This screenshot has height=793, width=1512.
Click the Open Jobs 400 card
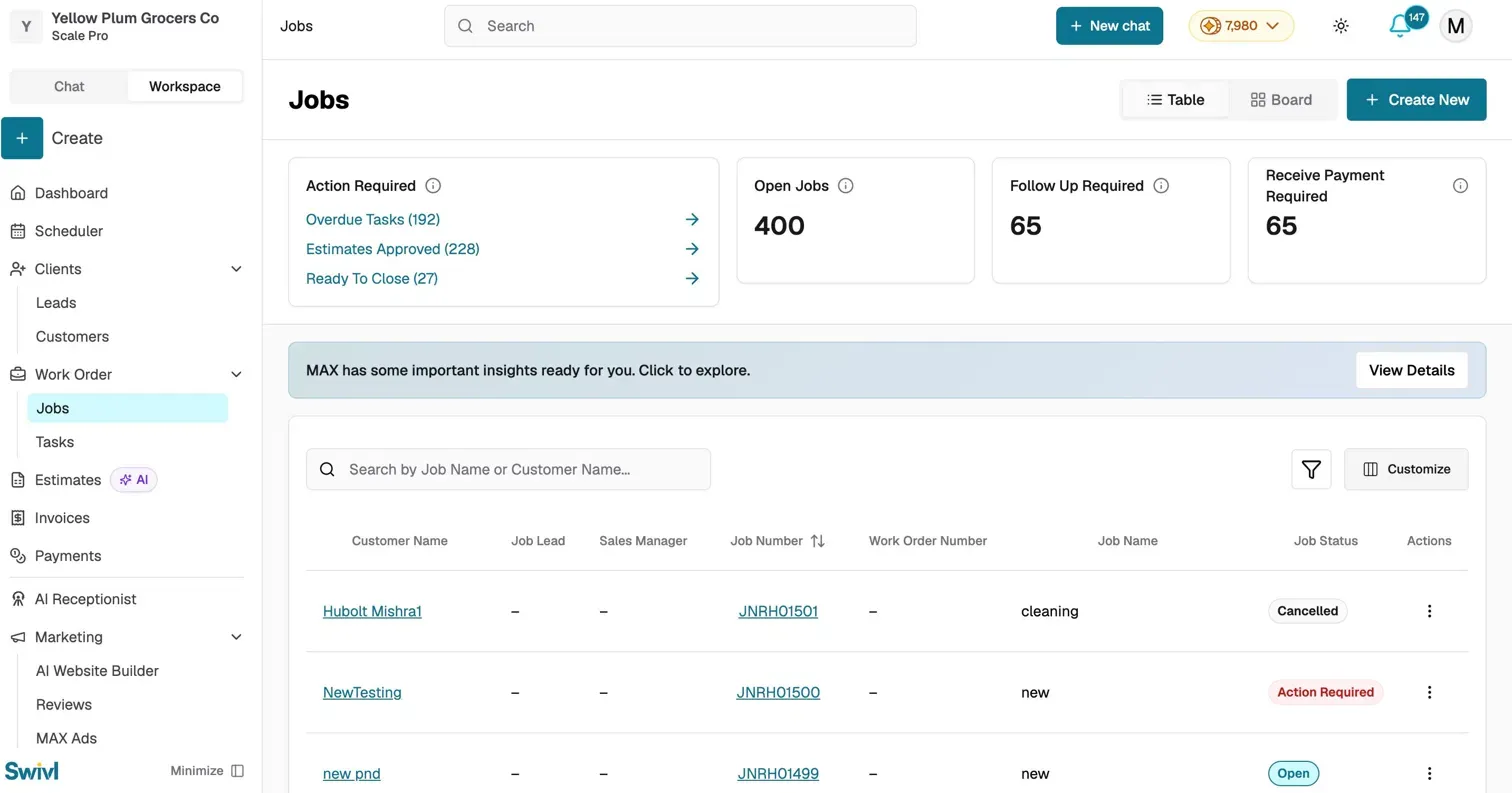point(855,220)
